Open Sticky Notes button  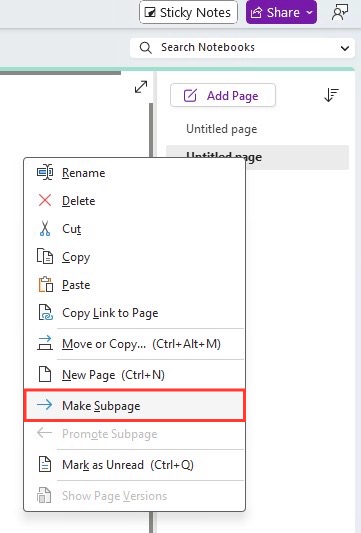tap(188, 13)
